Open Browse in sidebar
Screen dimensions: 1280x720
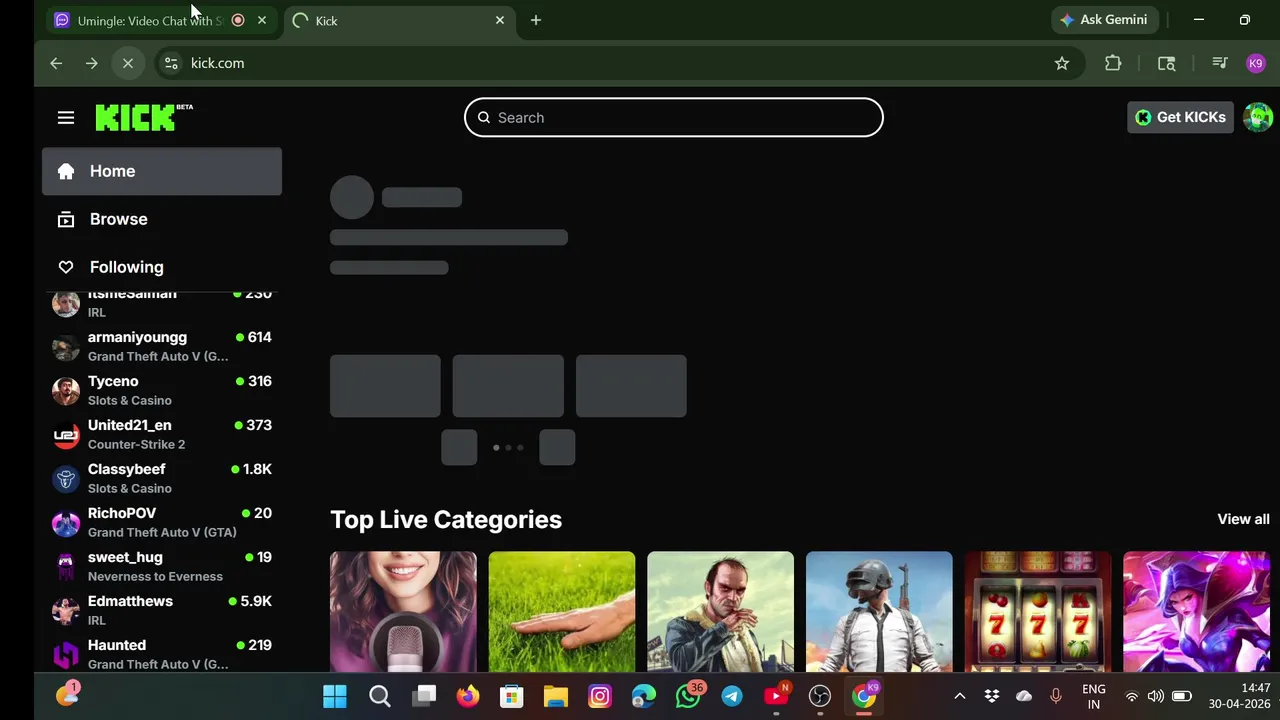162,219
